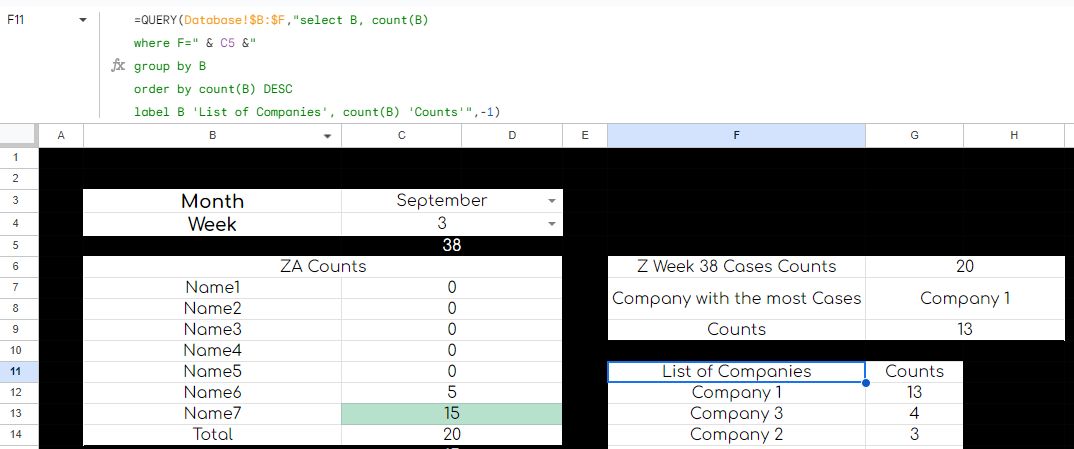Click the 'ZA Counts' header cell

click(323, 266)
